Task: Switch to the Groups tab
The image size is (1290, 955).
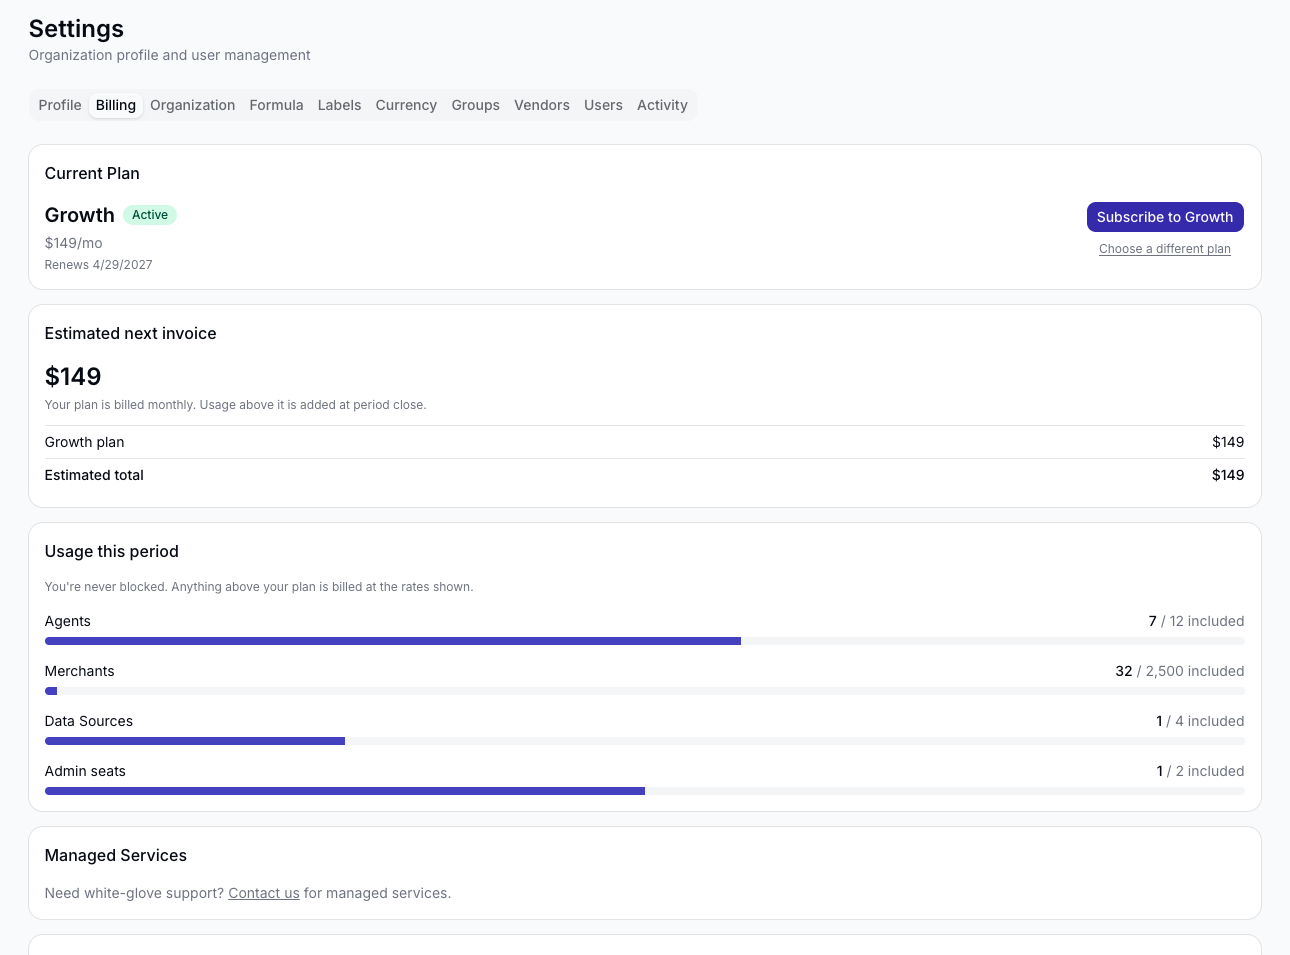Action: [x=475, y=105]
